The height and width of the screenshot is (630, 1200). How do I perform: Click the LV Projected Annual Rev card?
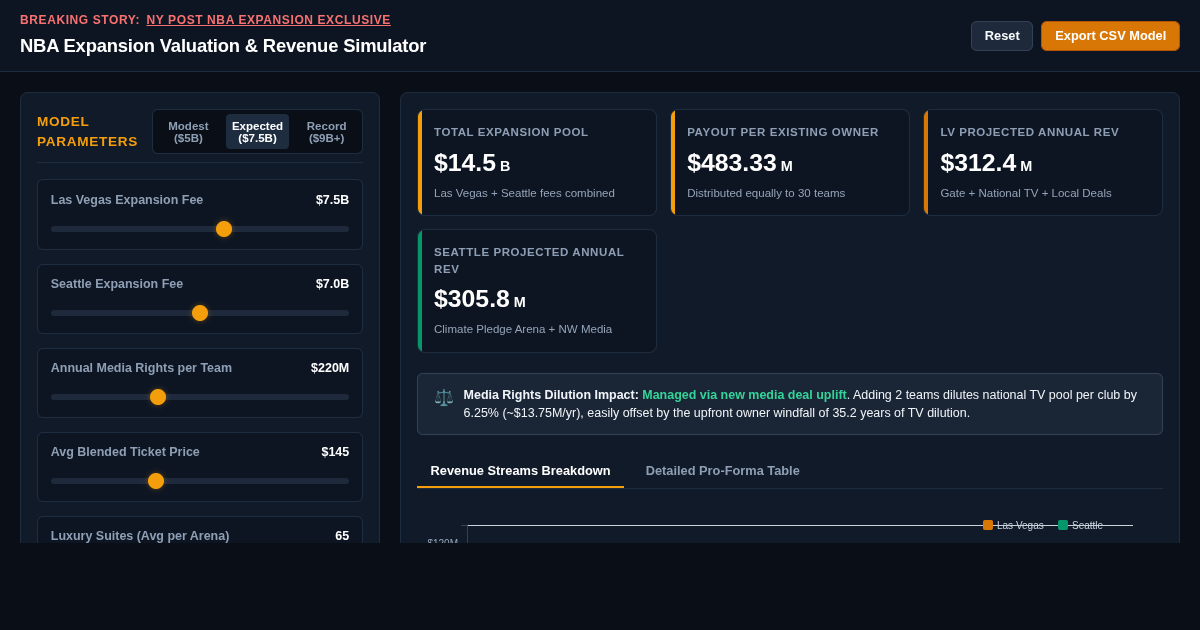pyautogui.click(x=1043, y=162)
